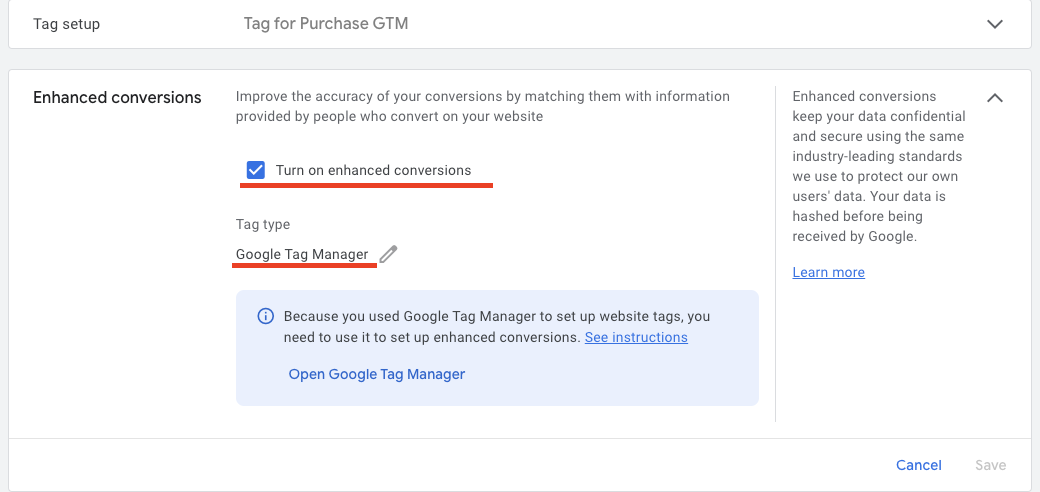Click the blue info icon in the notice

[x=266, y=316]
